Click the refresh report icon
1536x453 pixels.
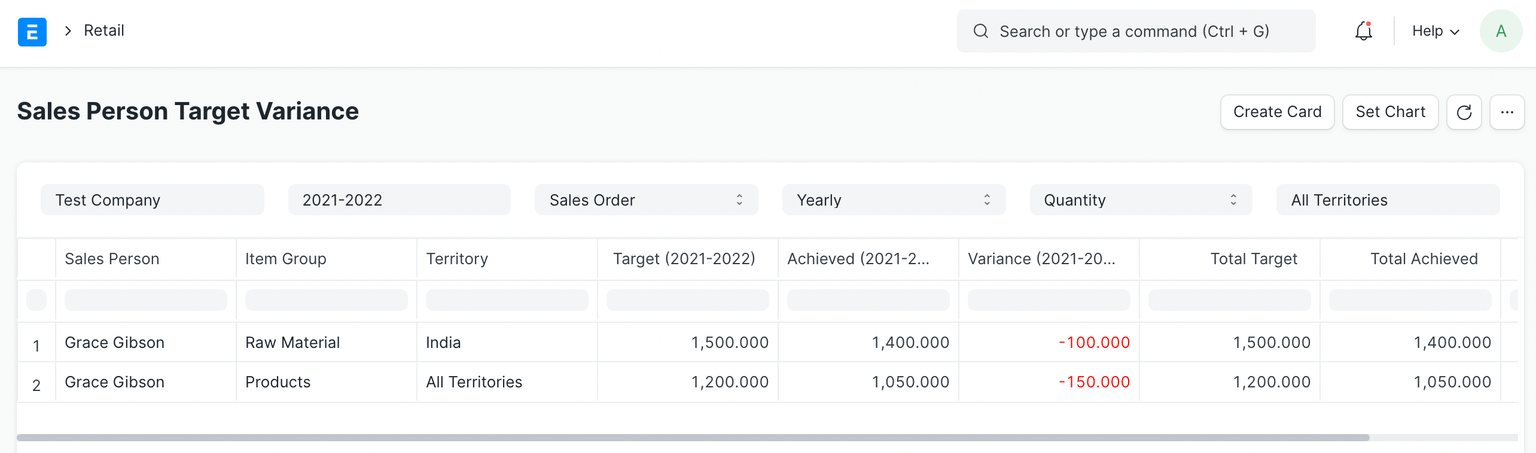[1464, 112]
